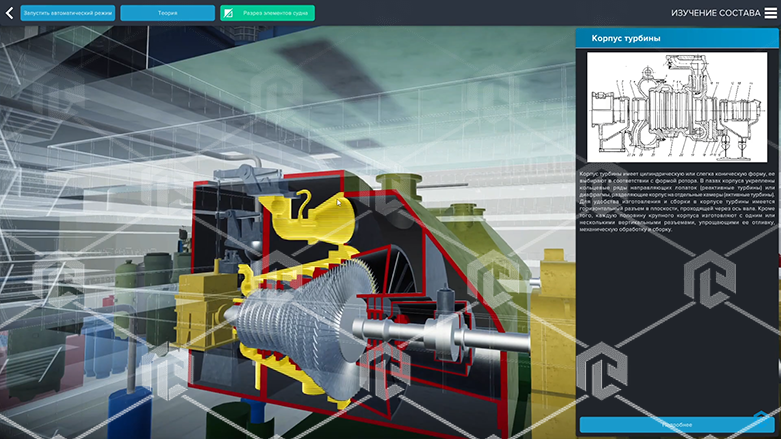Open the hamburger menu next to ИЗУЧЕНИЕ СОСТАВА
781x439 pixels.
(x=771, y=13)
